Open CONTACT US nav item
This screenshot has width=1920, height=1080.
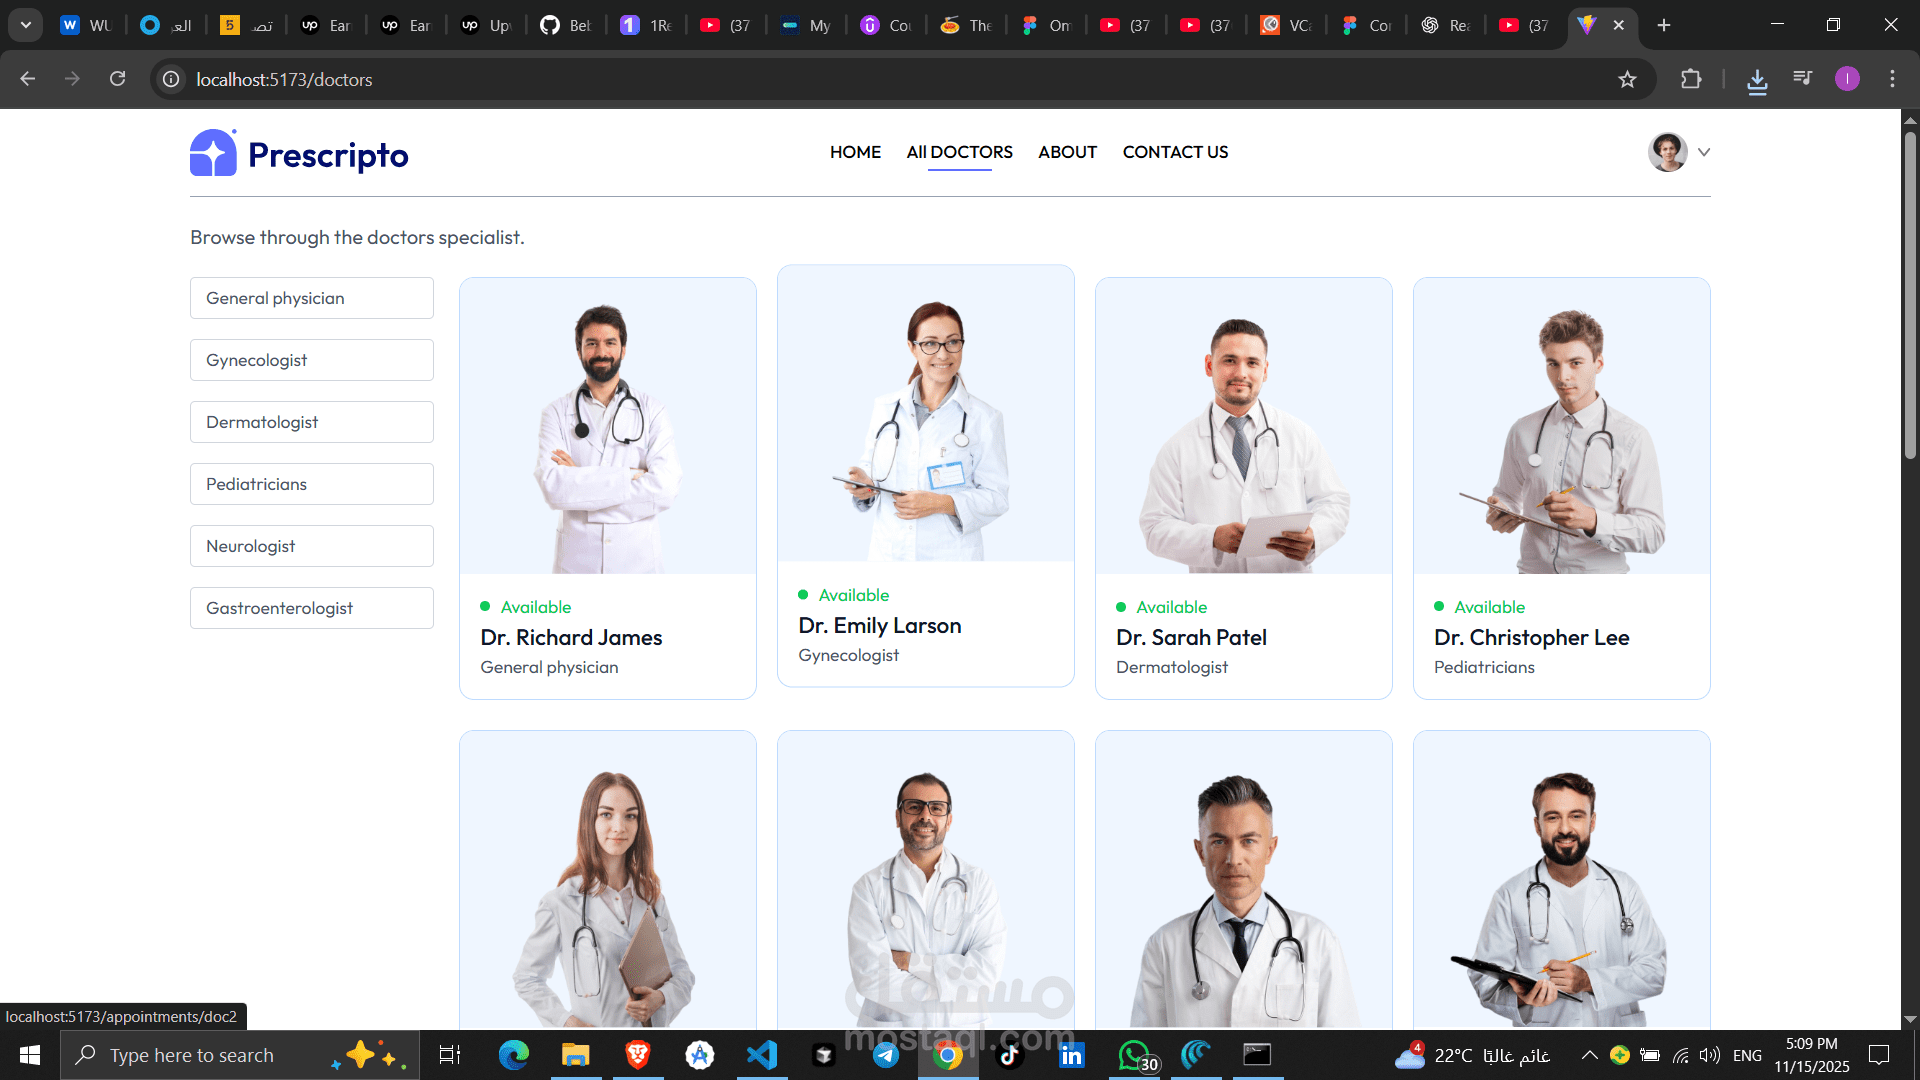coord(1175,152)
